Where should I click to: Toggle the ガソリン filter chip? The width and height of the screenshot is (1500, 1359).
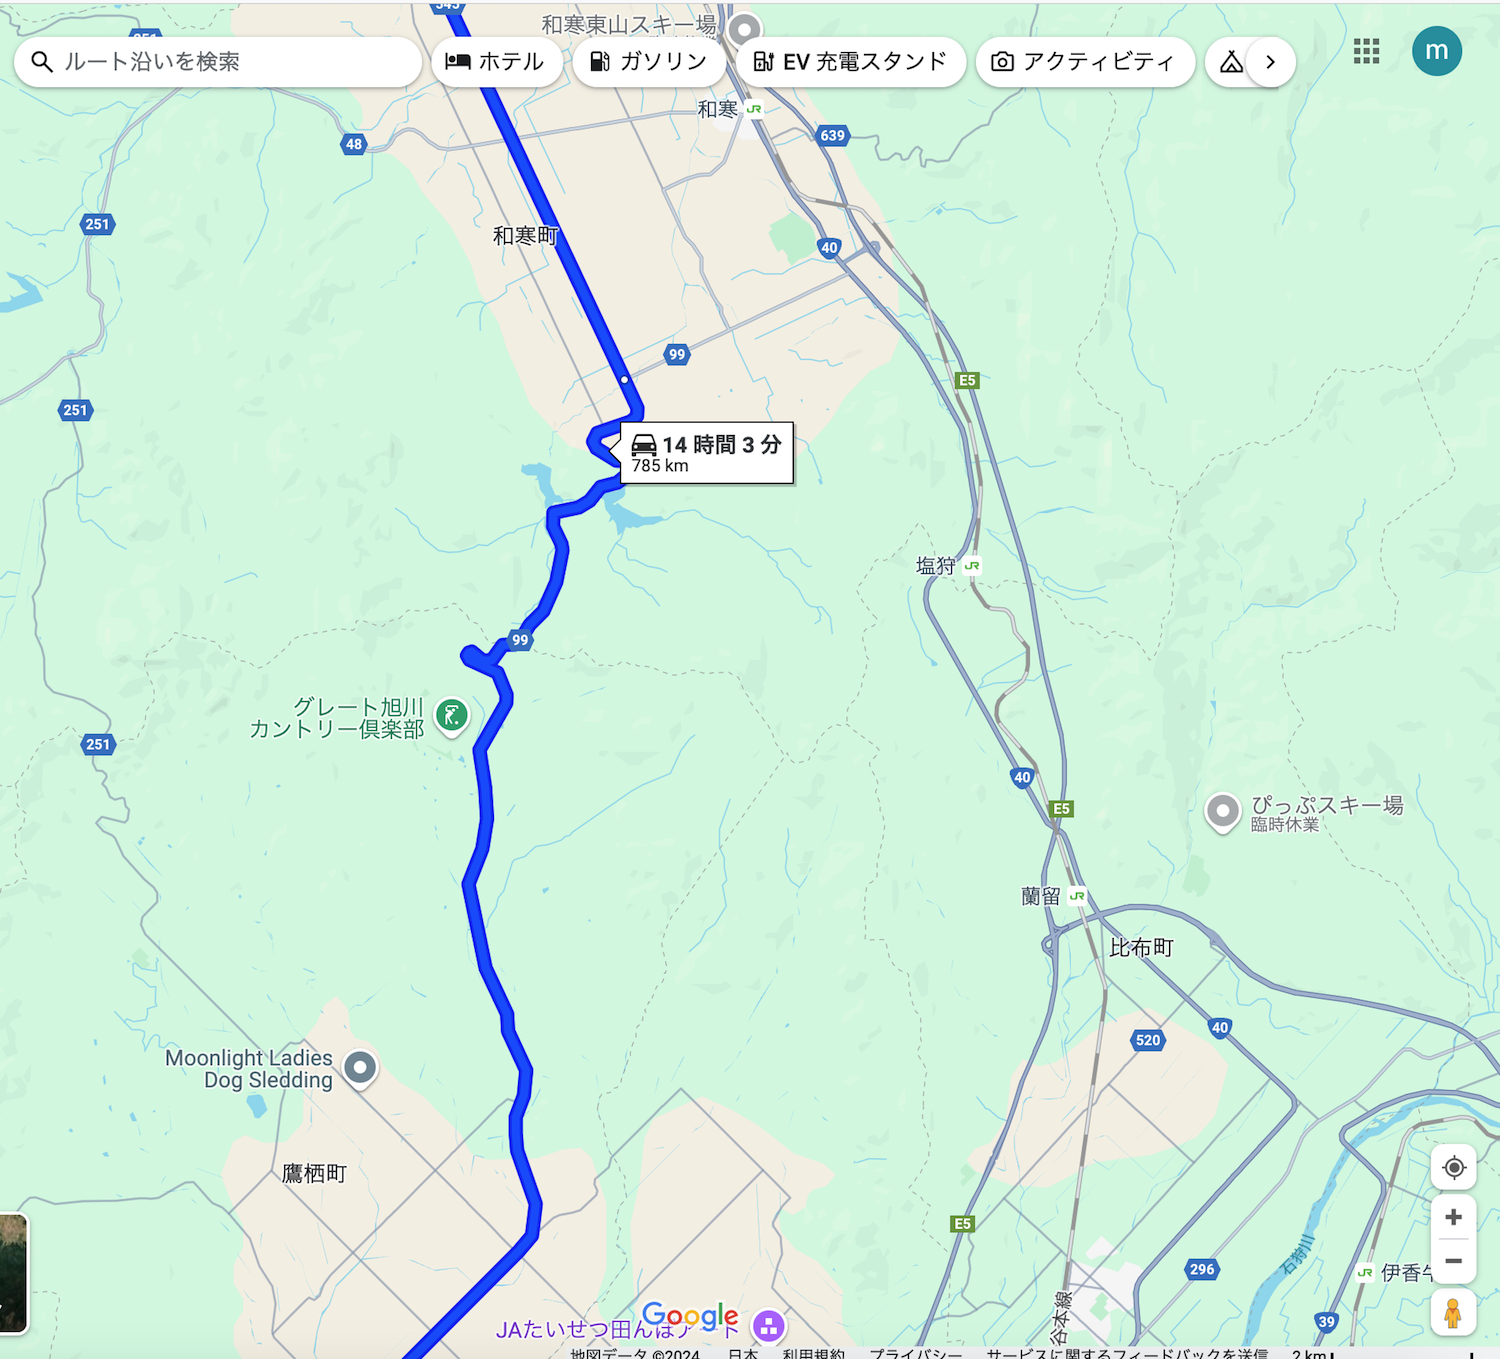click(x=649, y=62)
